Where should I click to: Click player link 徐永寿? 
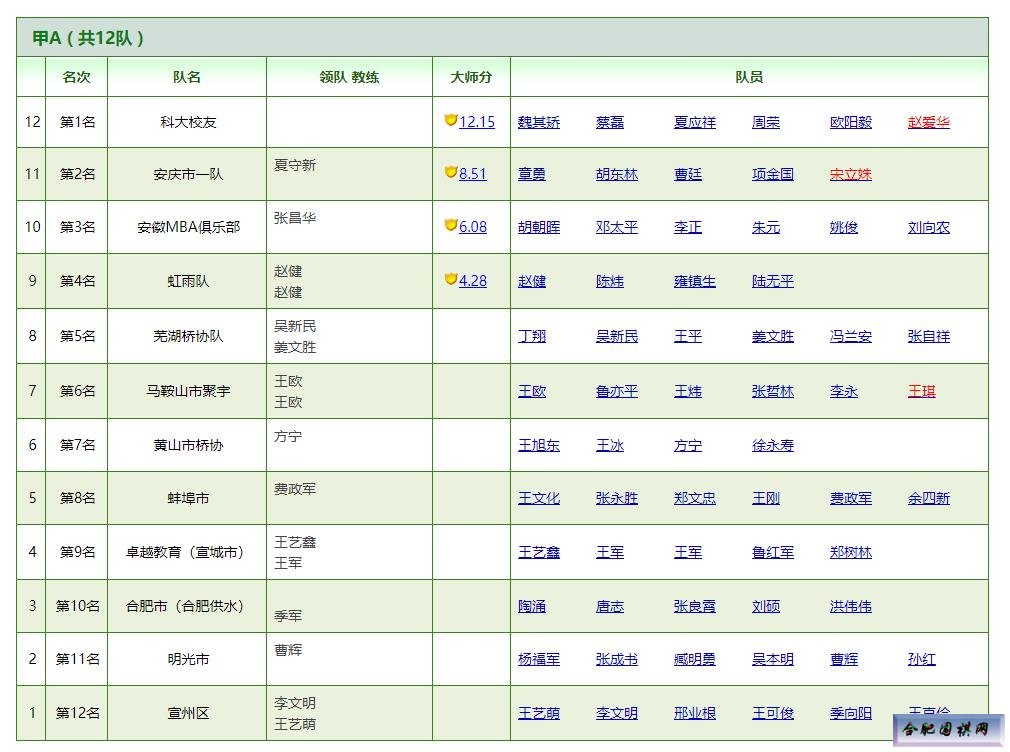coord(772,445)
